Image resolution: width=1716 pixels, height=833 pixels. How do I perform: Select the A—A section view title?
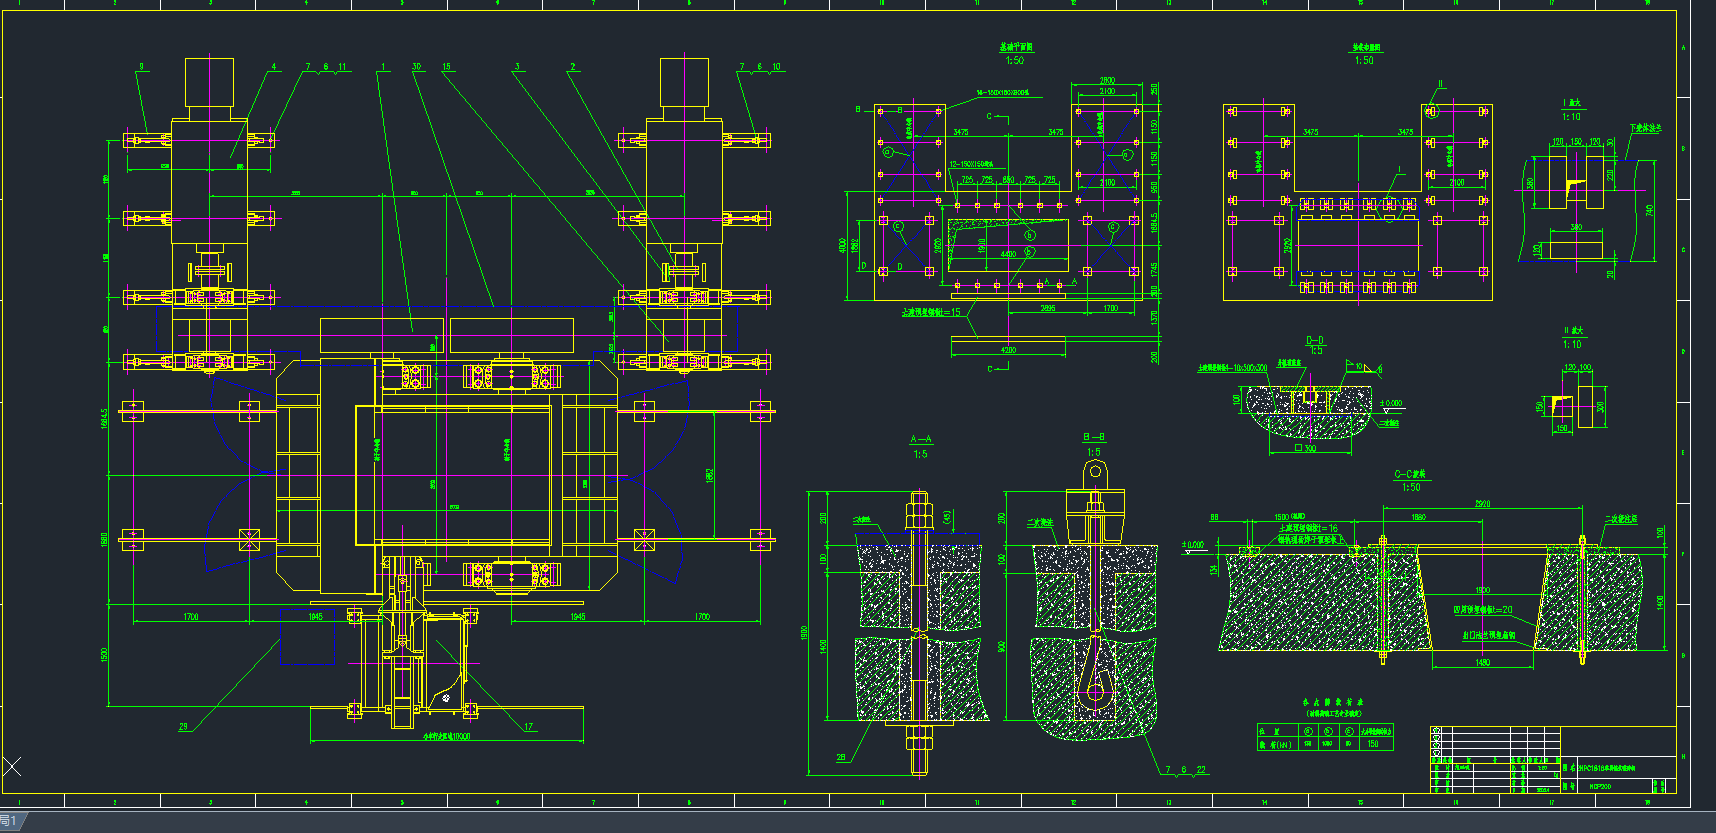coord(920,440)
